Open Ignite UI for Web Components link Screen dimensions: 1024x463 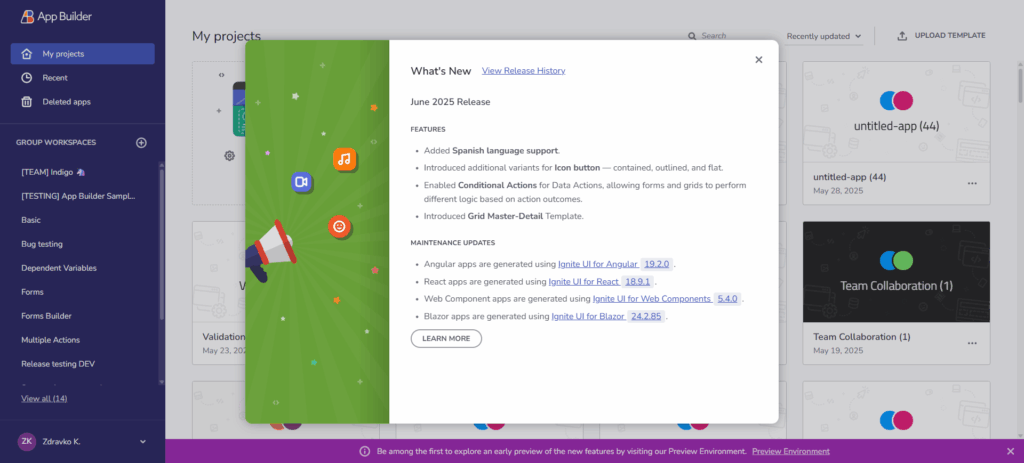click(652, 299)
